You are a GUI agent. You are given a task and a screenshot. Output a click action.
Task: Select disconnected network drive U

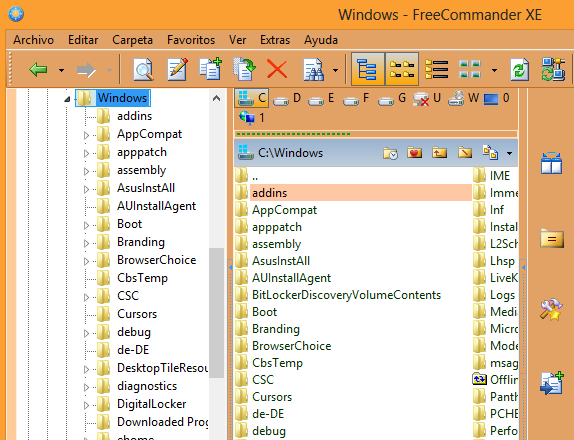point(427,98)
